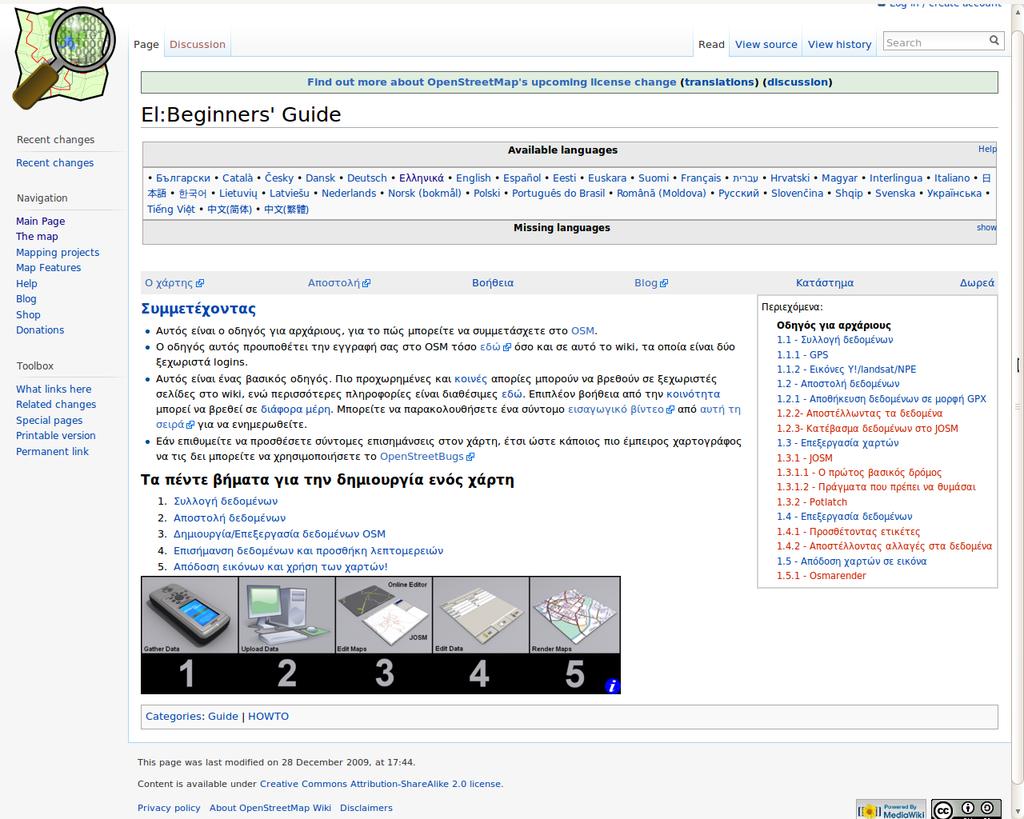The width and height of the screenshot is (1024, 819).
Task: Click the OpenStreetMap wiki logo
Action: point(63,58)
